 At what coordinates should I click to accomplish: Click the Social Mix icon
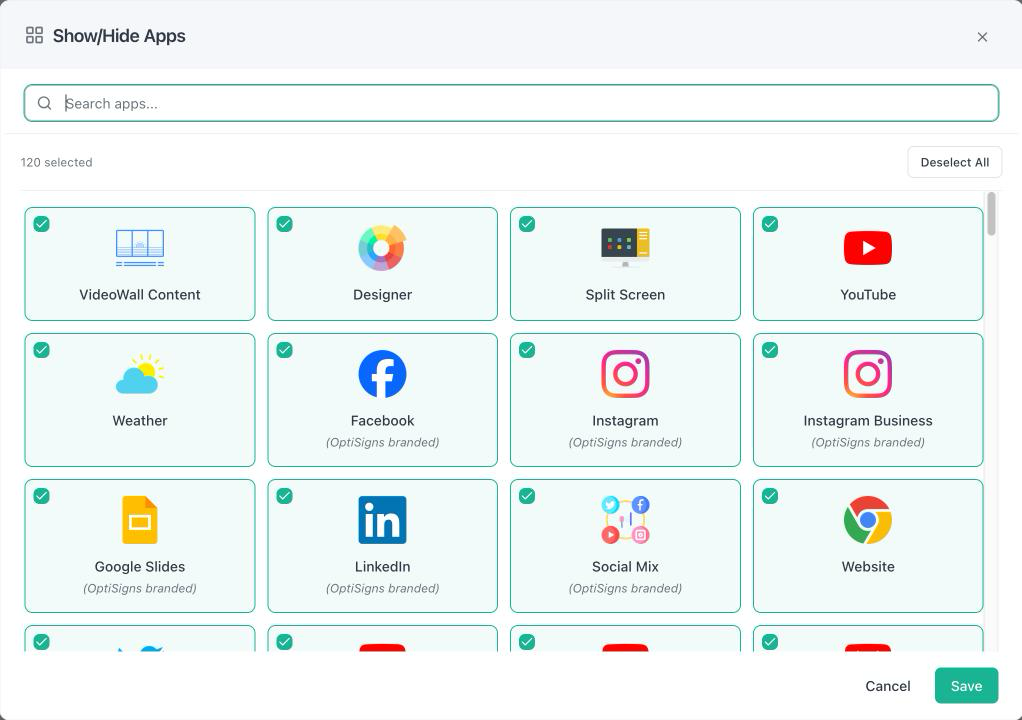[x=625, y=520]
